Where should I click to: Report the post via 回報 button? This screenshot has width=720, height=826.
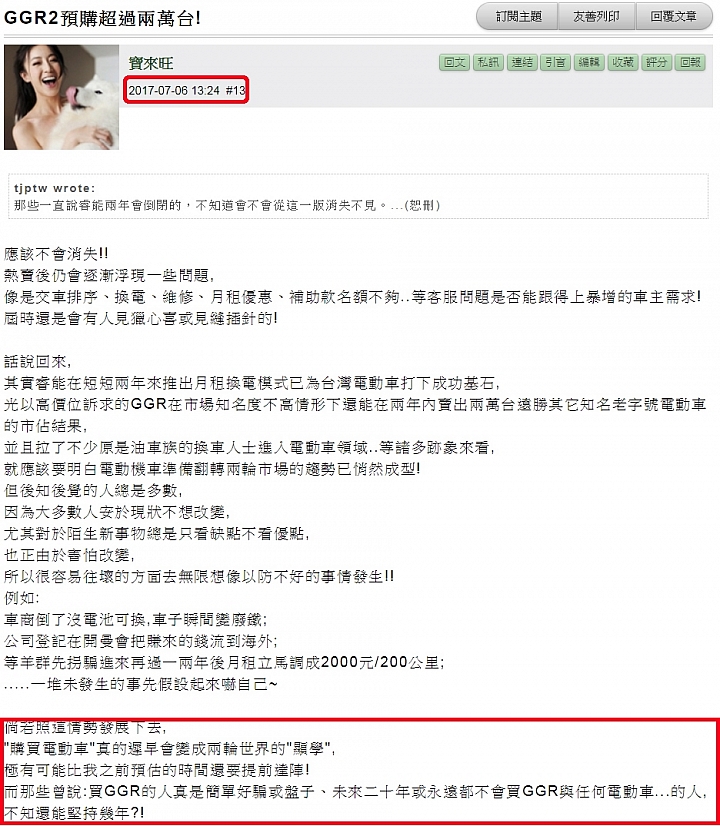click(x=690, y=63)
